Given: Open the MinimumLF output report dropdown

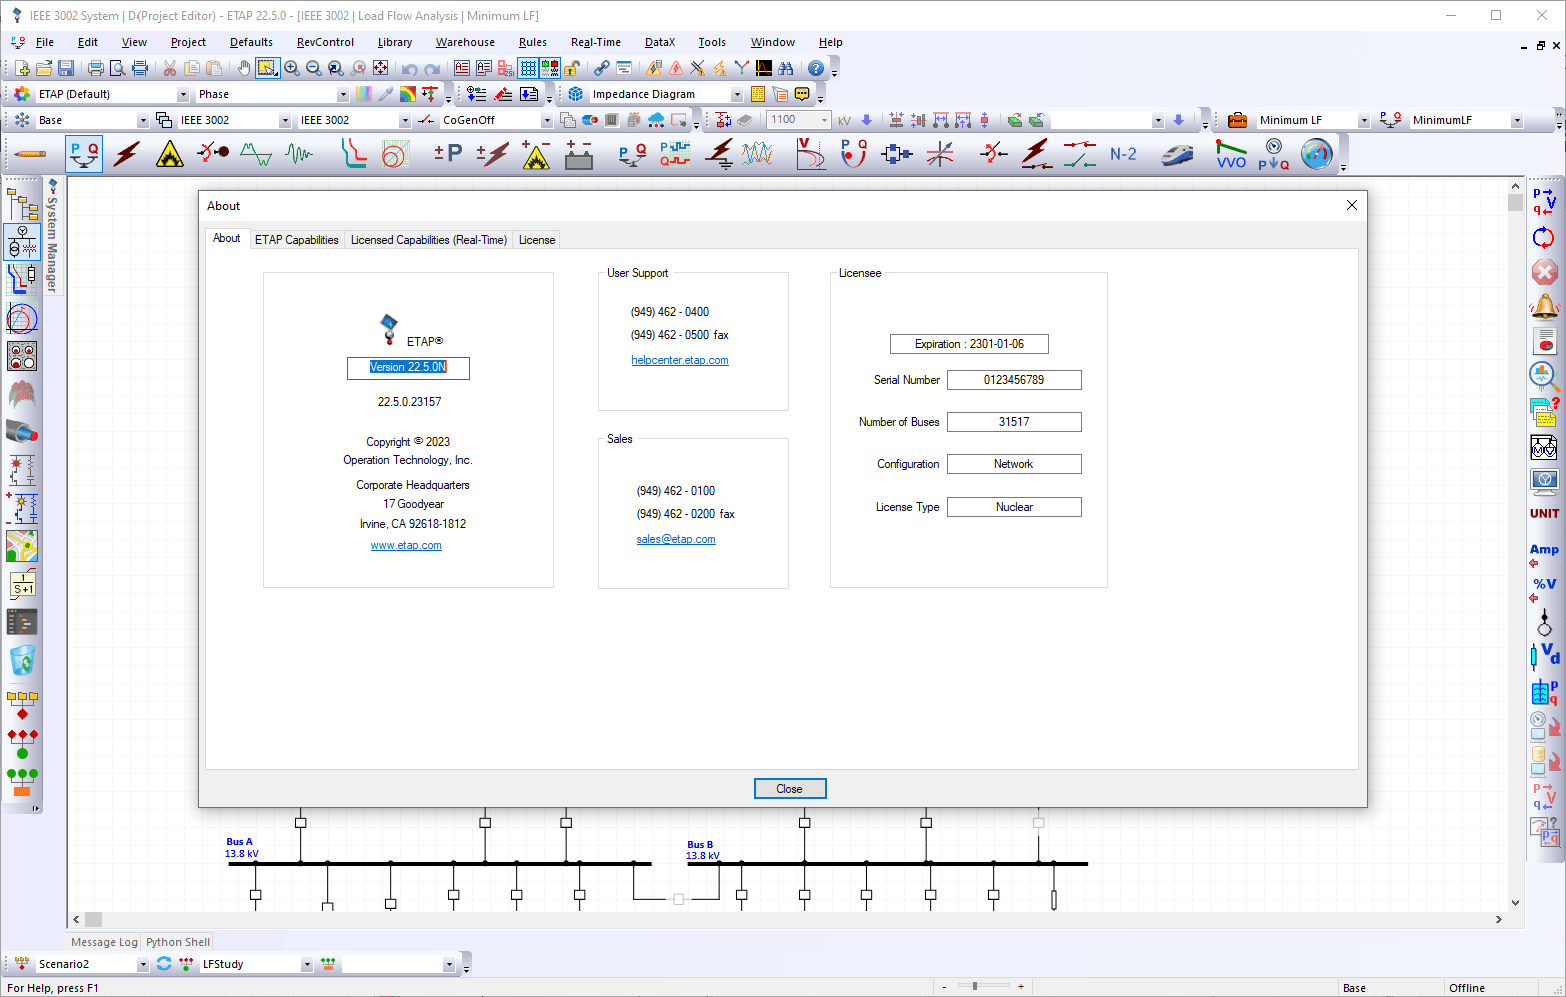Looking at the screenshot, I should (x=1516, y=120).
